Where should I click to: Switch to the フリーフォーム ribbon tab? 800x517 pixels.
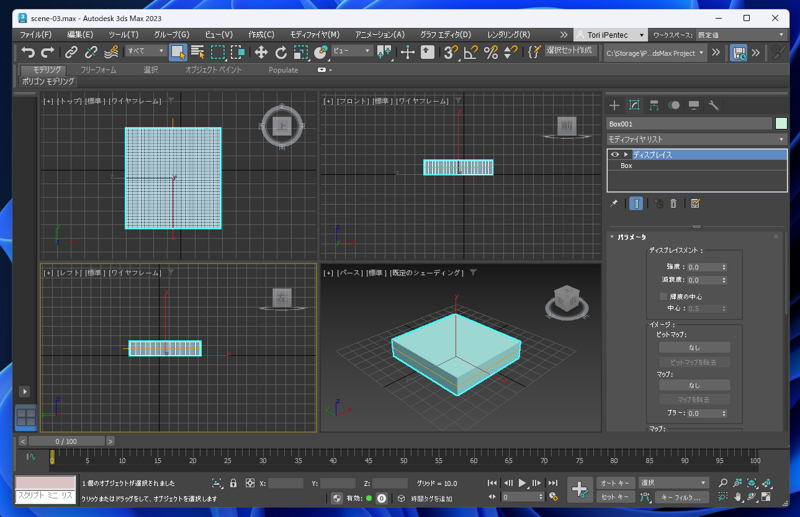click(98, 70)
